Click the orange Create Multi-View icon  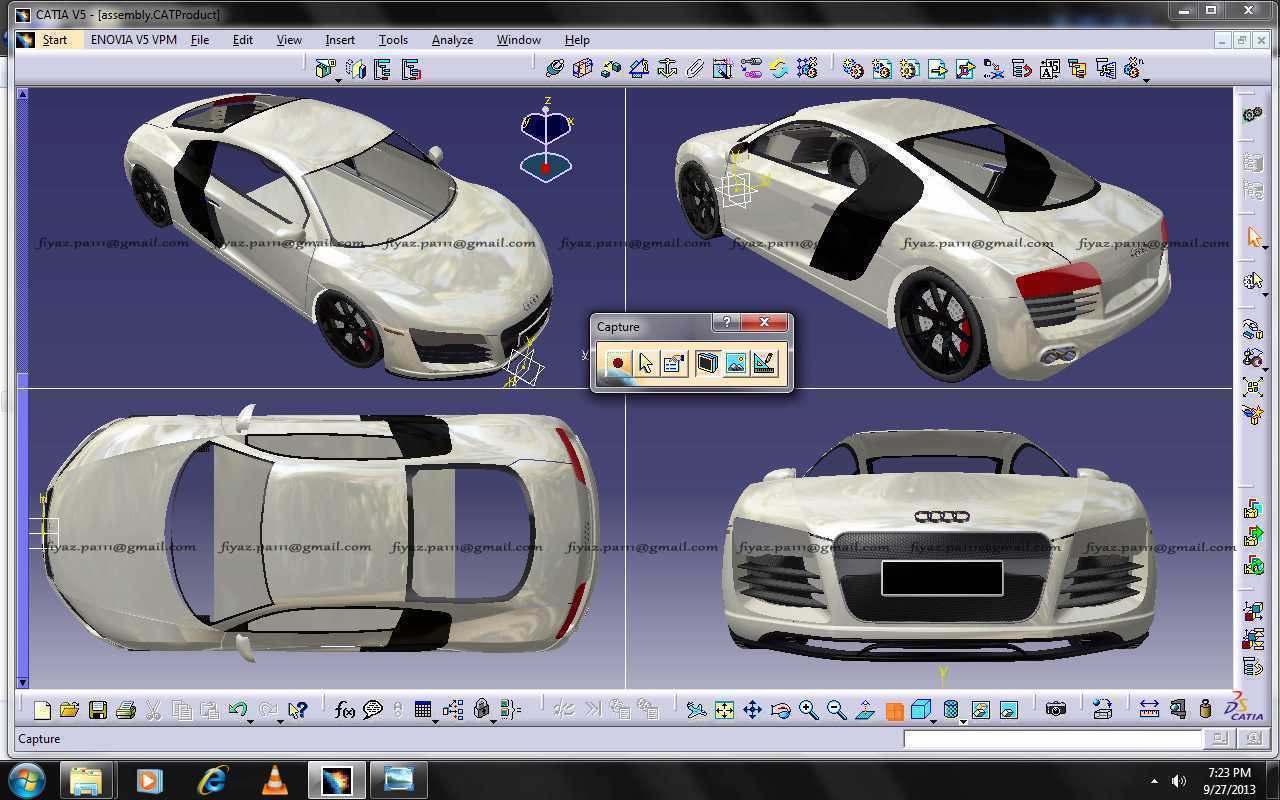point(894,711)
